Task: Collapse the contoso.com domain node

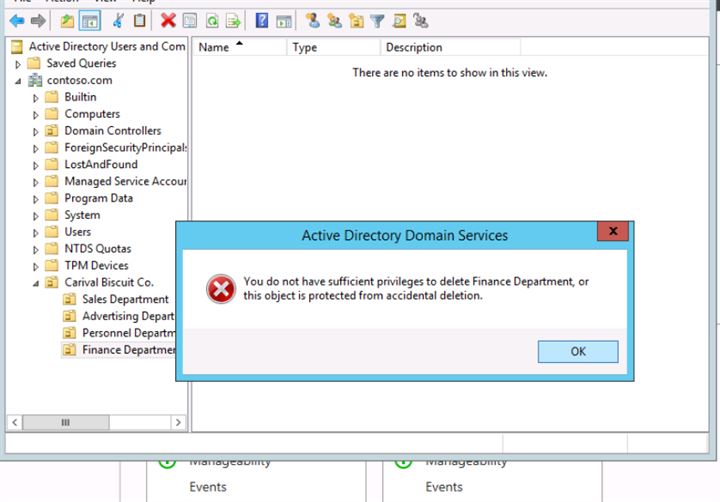Action: click(18, 81)
